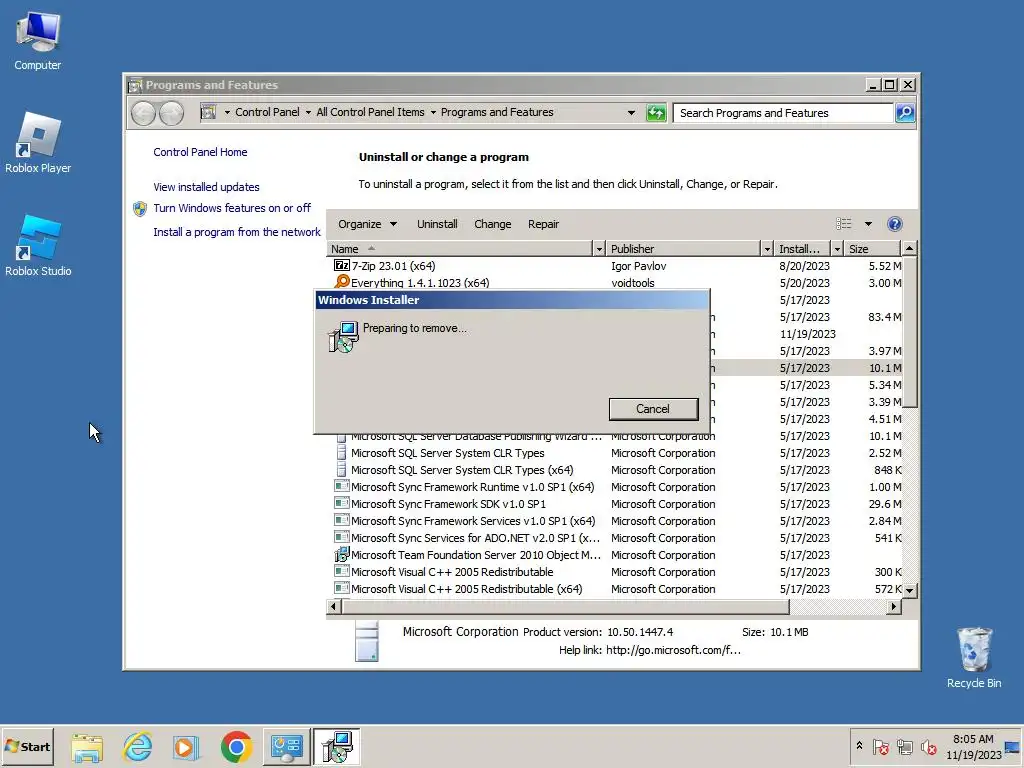This screenshot has height=768, width=1024.
Task: Sort by the Size column header
Action: (874, 249)
